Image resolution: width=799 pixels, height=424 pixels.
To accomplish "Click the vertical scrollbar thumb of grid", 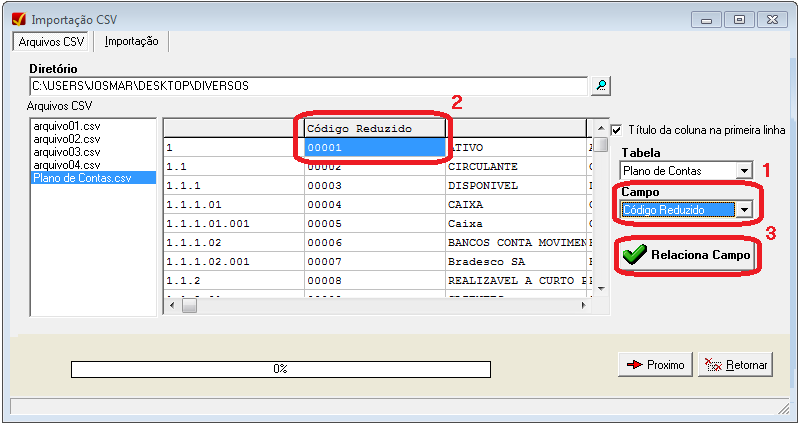I will tap(601, 144).
